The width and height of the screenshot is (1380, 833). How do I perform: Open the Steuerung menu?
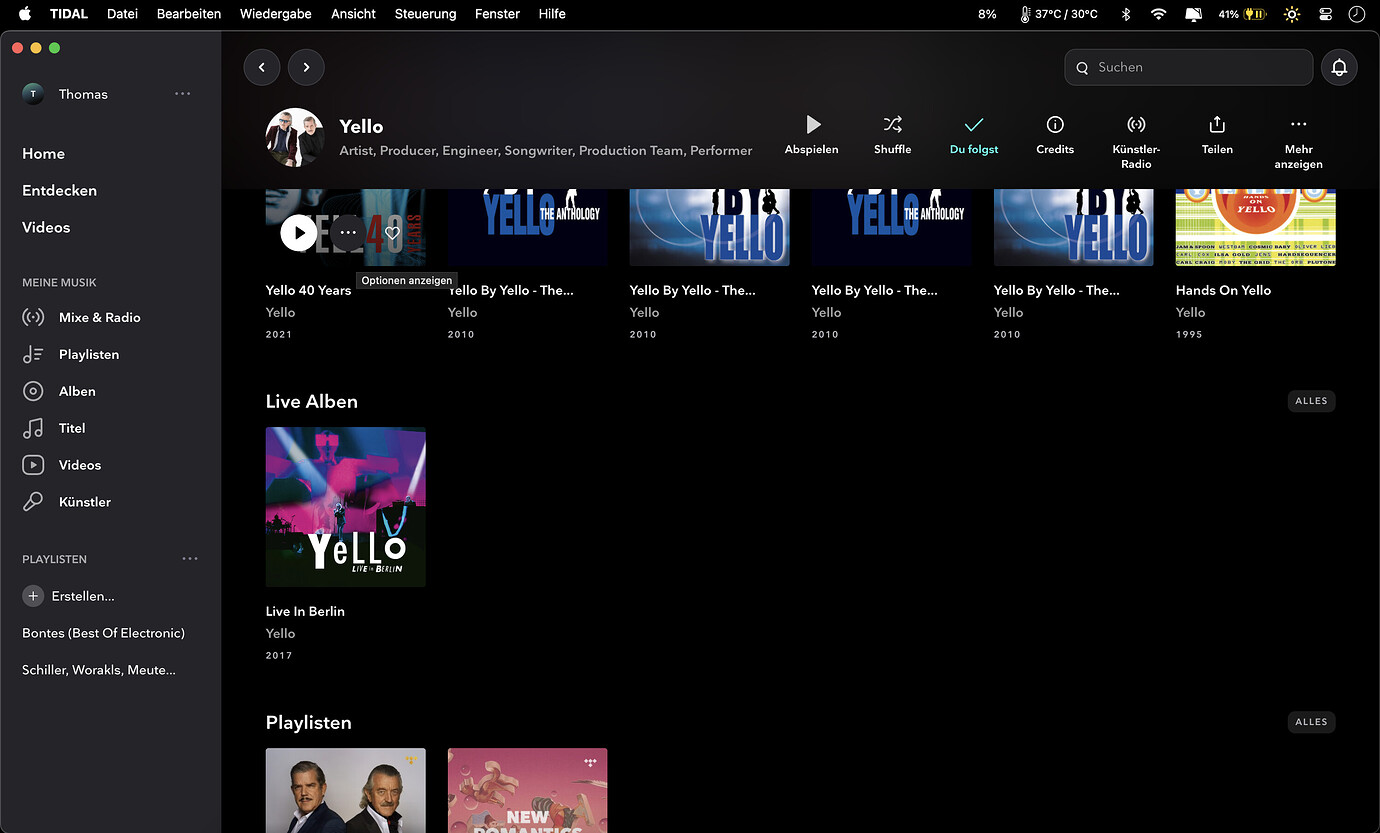tap(425, 14)
